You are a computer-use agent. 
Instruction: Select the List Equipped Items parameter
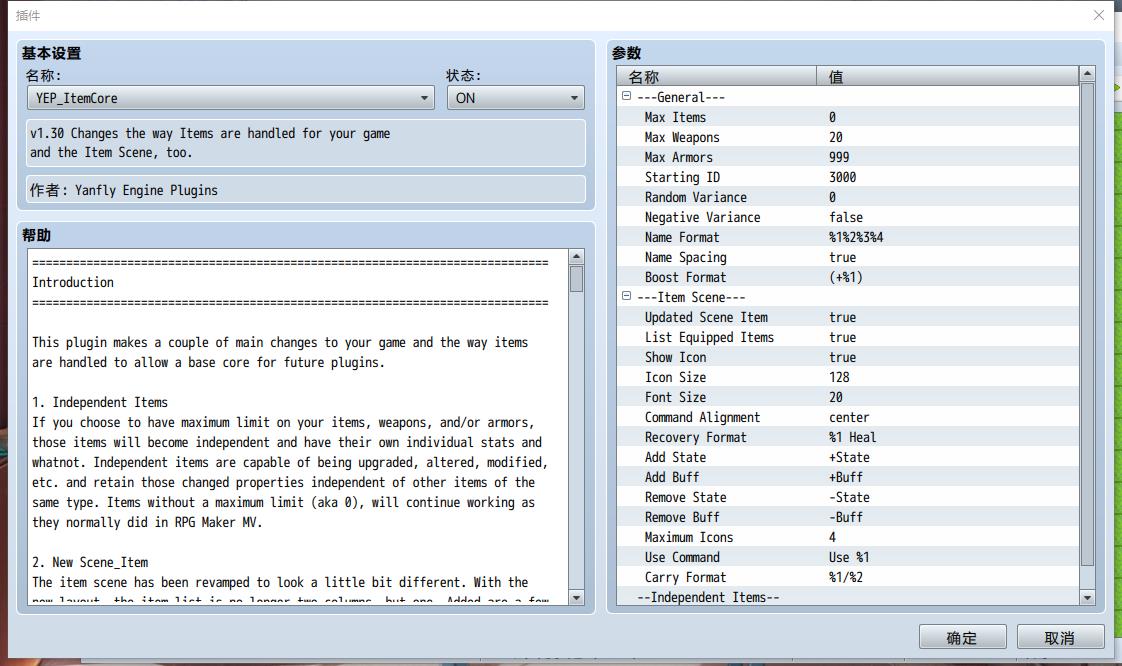(x=848, y=338)
